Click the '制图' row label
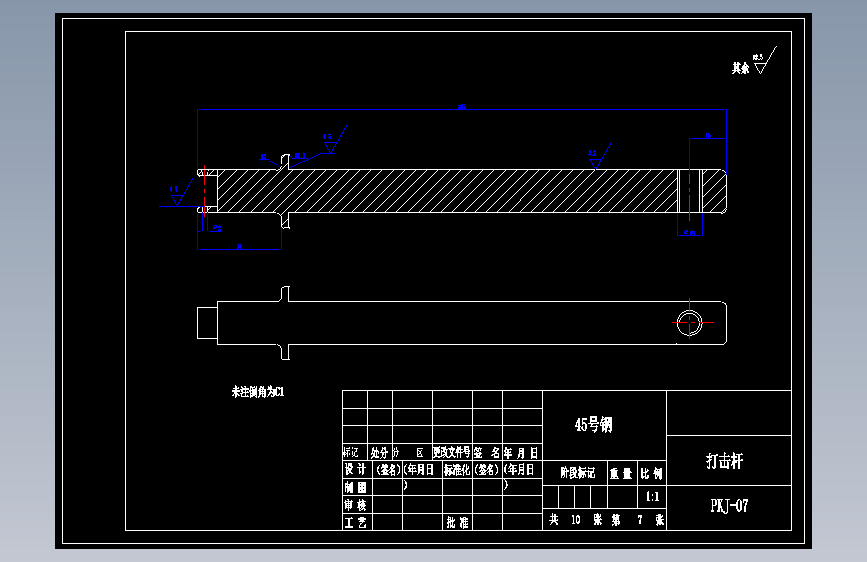 (x=356, y=487)
